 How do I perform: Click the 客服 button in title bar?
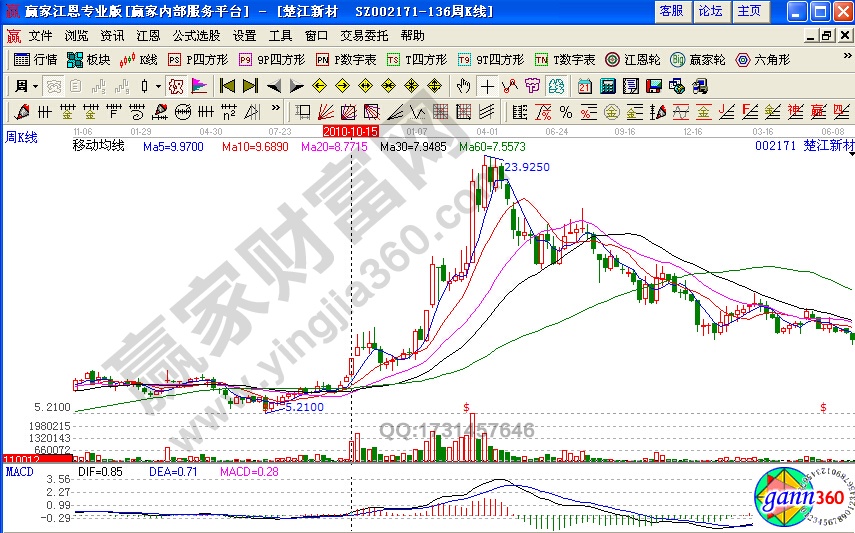(x=672, y=11)
